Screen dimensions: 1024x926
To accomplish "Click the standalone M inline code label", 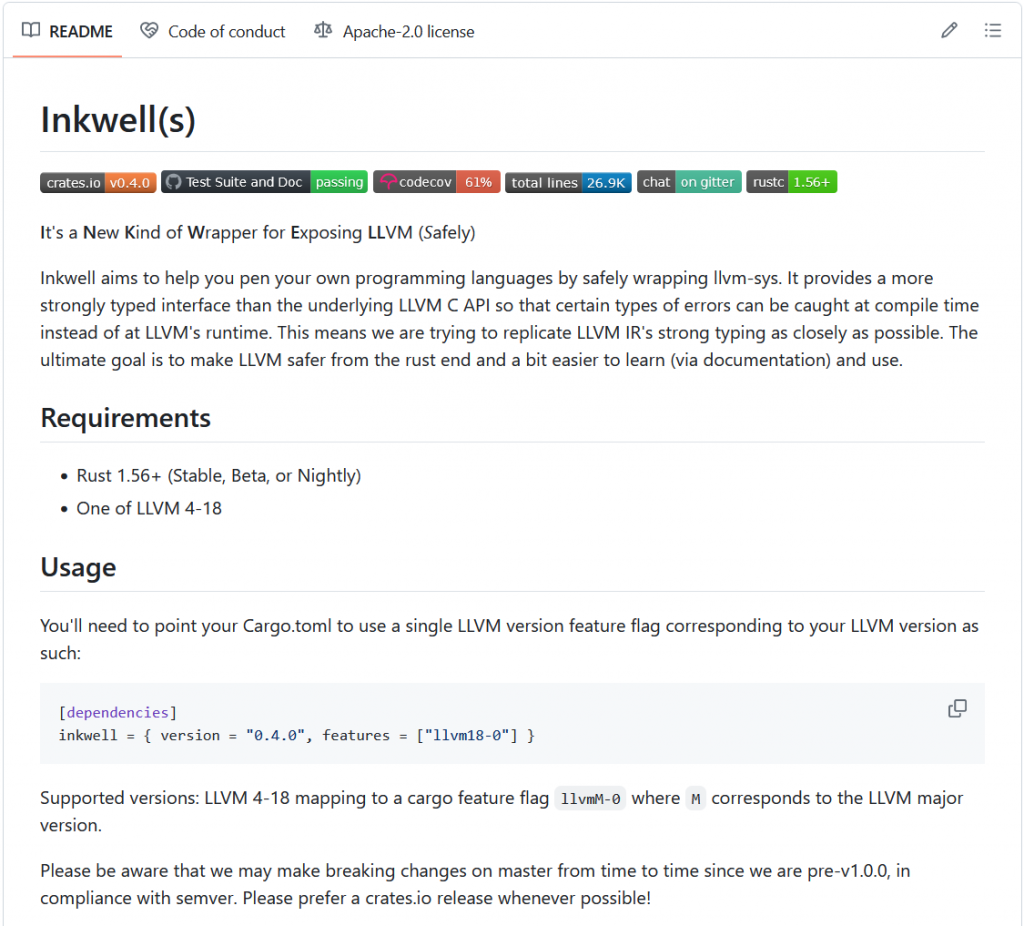I will click(x=695, y=799).
